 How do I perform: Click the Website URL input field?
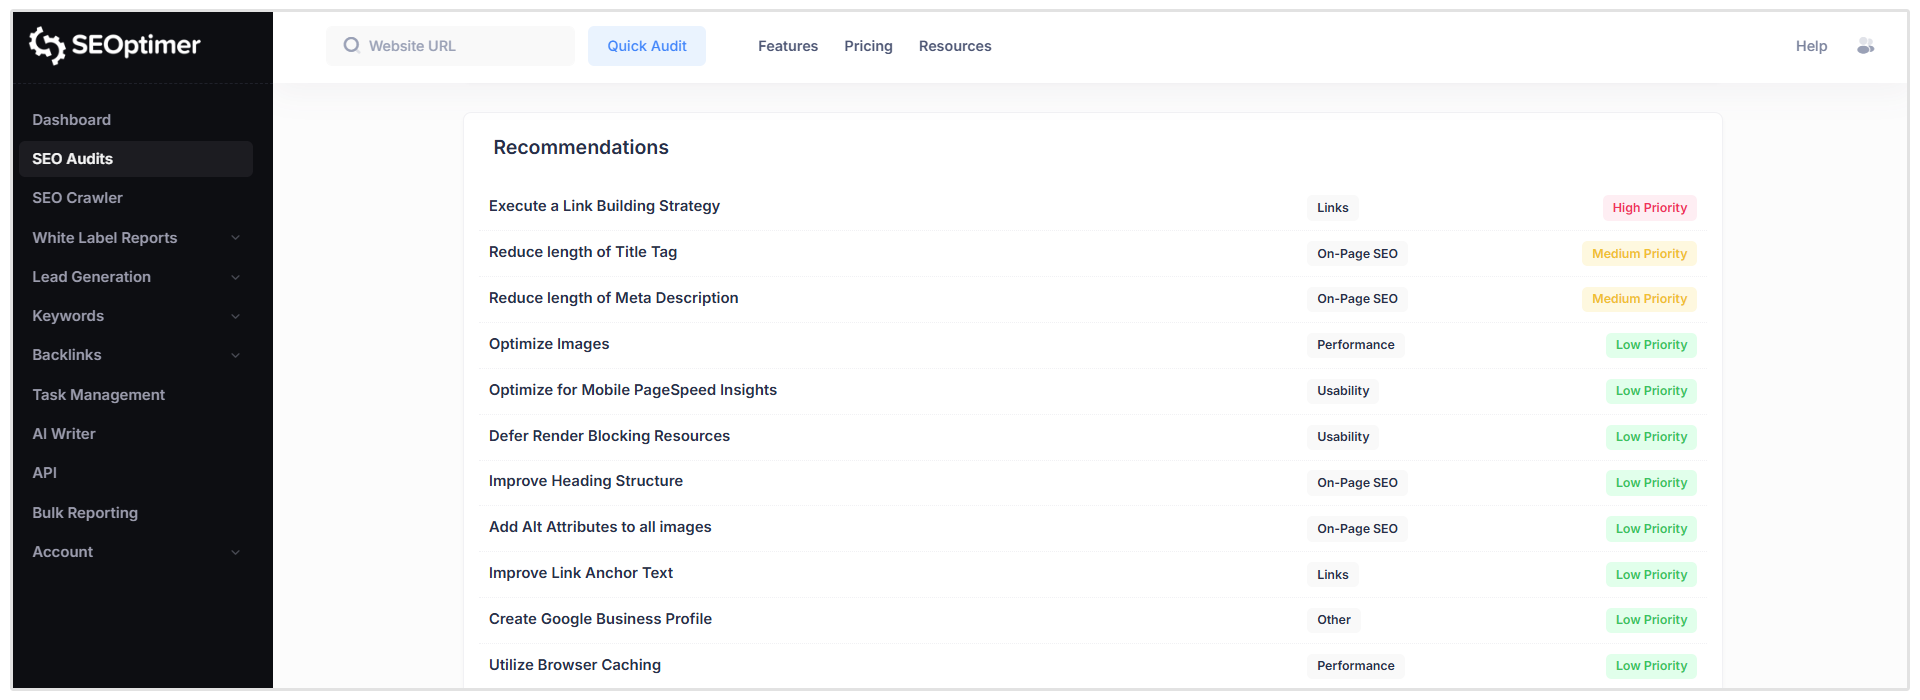point(450,46)
